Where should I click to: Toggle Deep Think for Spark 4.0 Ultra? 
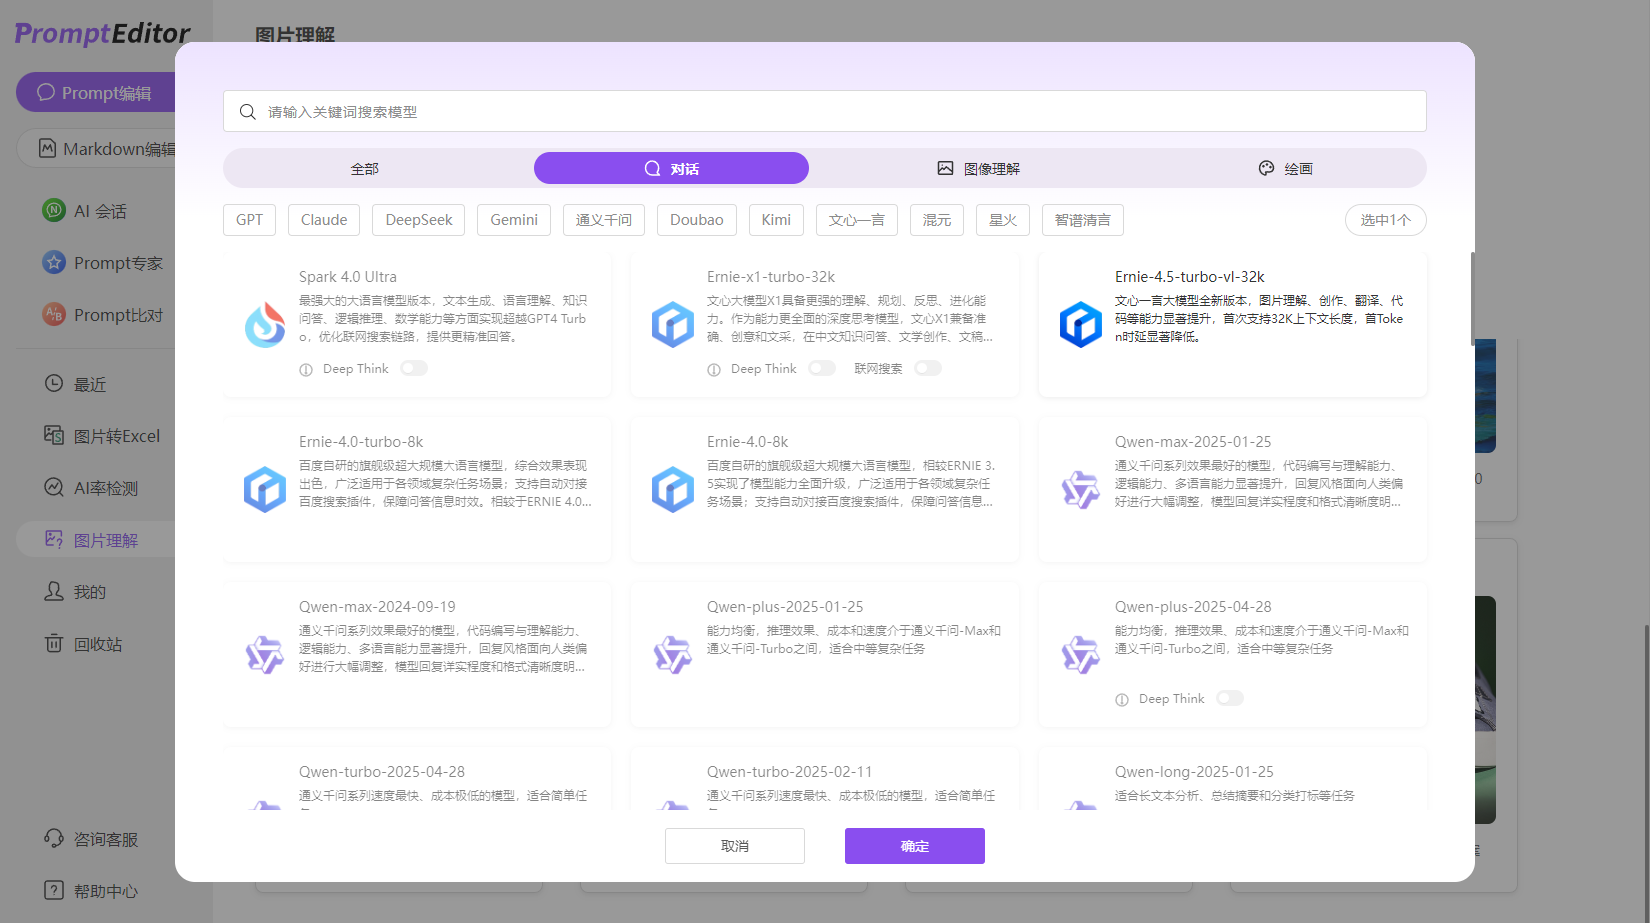pyautogui.click(x=413, y=369)
